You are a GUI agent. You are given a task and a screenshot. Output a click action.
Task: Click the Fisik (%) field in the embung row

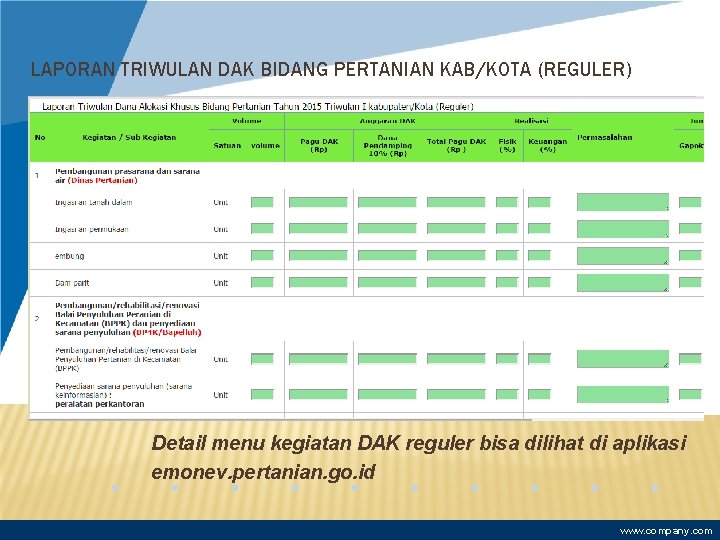click(507, 256)
